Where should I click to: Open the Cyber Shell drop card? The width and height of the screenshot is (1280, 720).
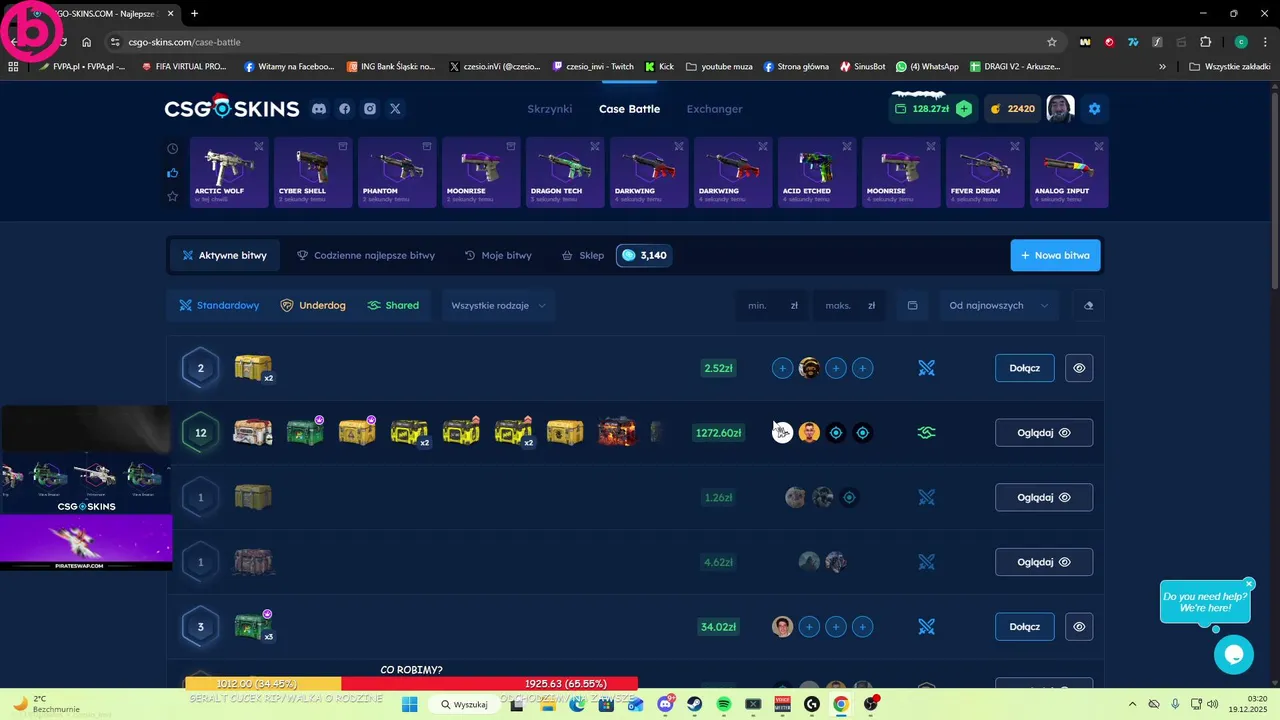coord(313,172)
